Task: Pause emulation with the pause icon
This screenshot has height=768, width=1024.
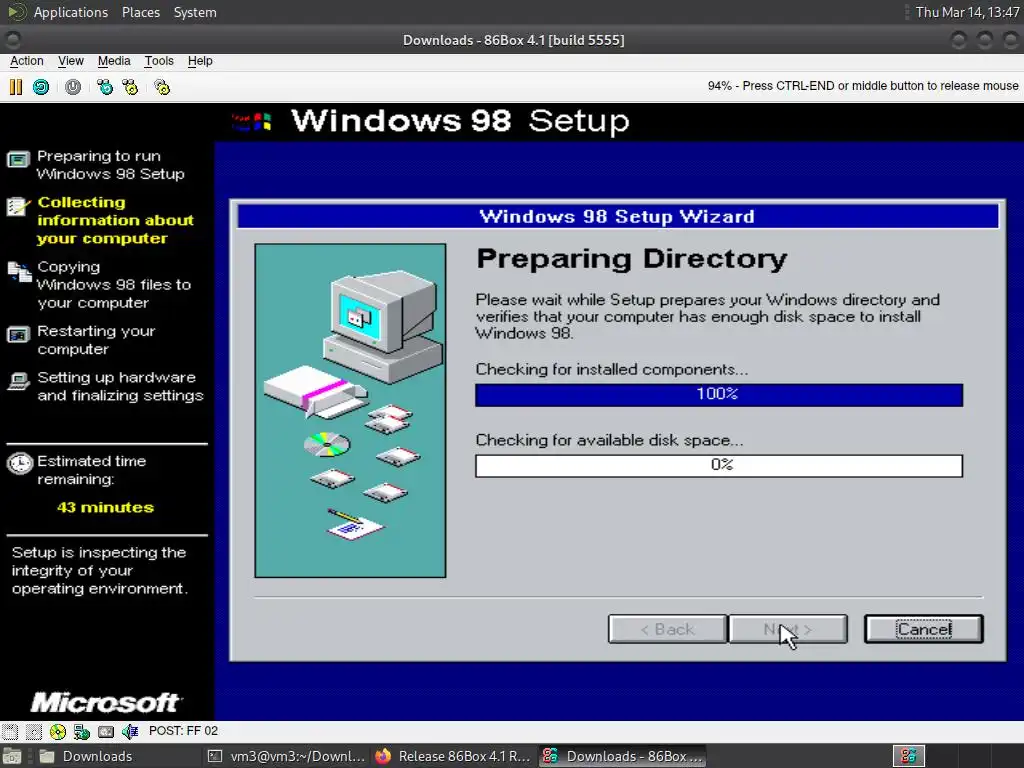Action: [16, 87]
